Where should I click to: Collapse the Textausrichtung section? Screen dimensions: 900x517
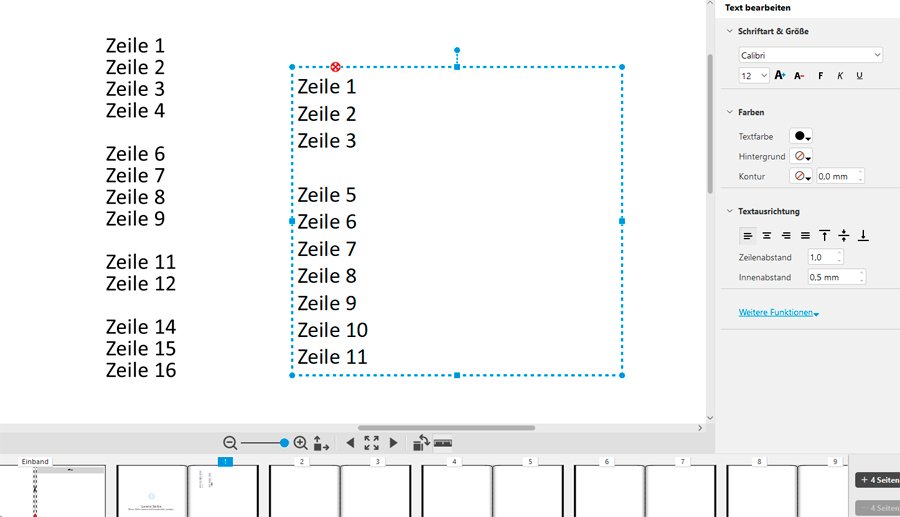click(729, 212)
